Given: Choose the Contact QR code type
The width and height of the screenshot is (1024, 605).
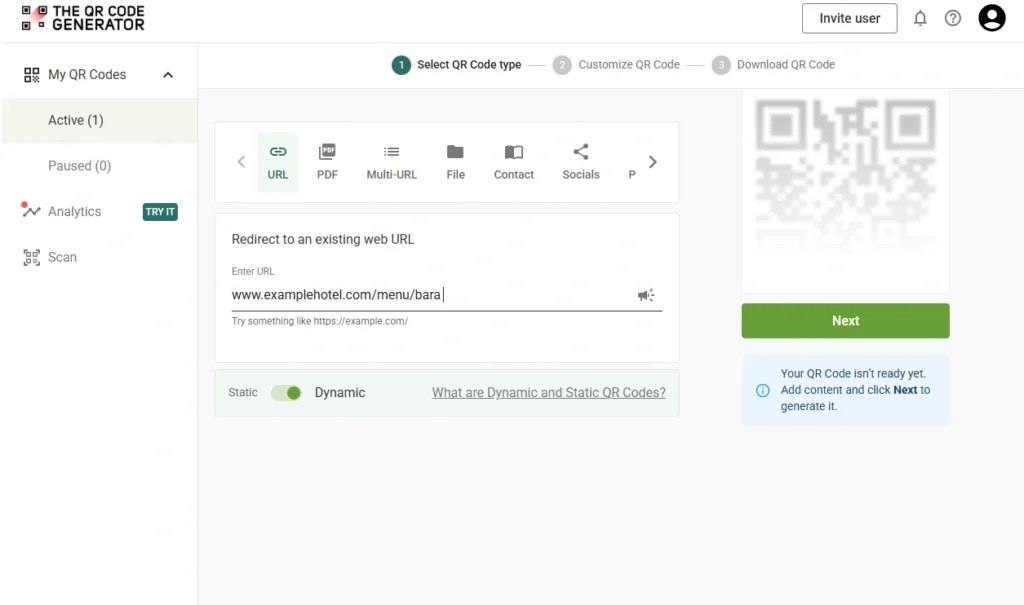Looking at the screenshot, I should (513, 162).
